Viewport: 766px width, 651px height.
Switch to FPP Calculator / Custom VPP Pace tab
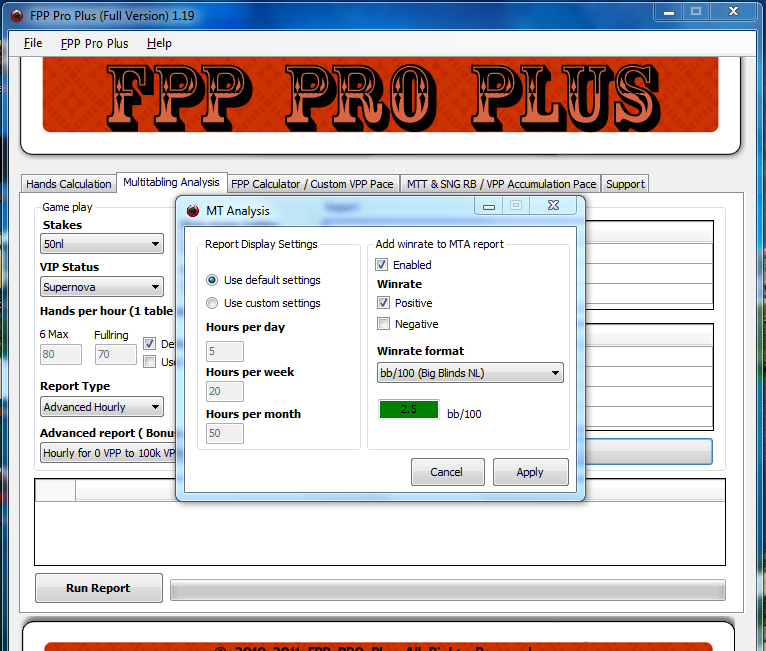(312, 184)
